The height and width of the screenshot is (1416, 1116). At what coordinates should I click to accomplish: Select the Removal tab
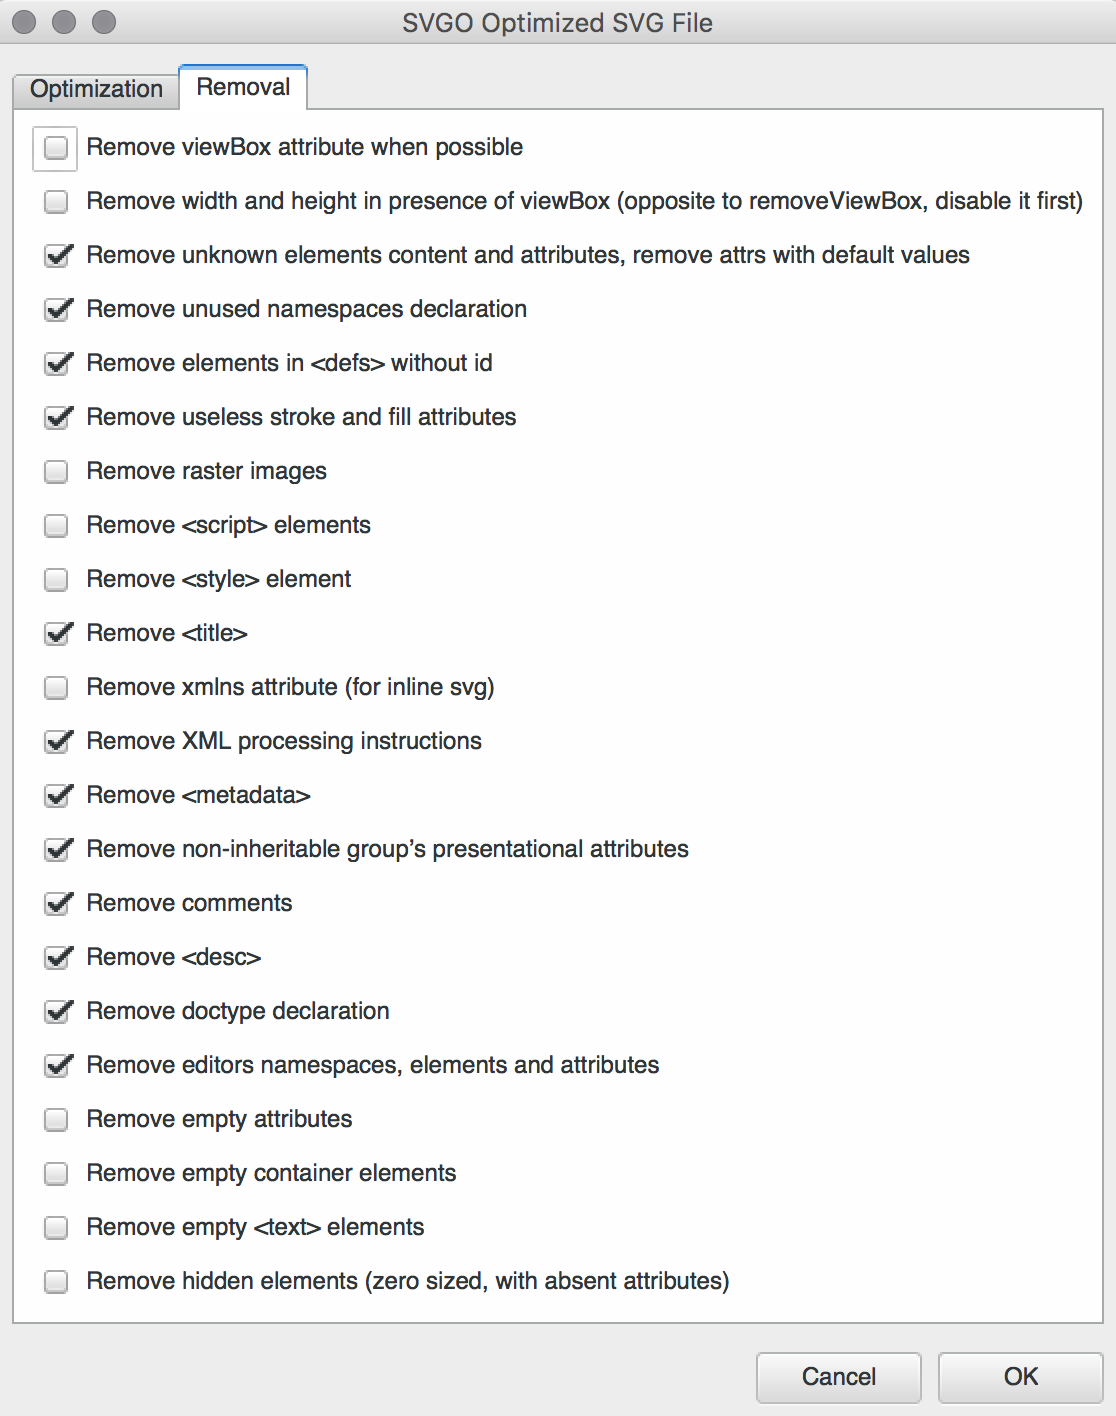click(243, 87)
